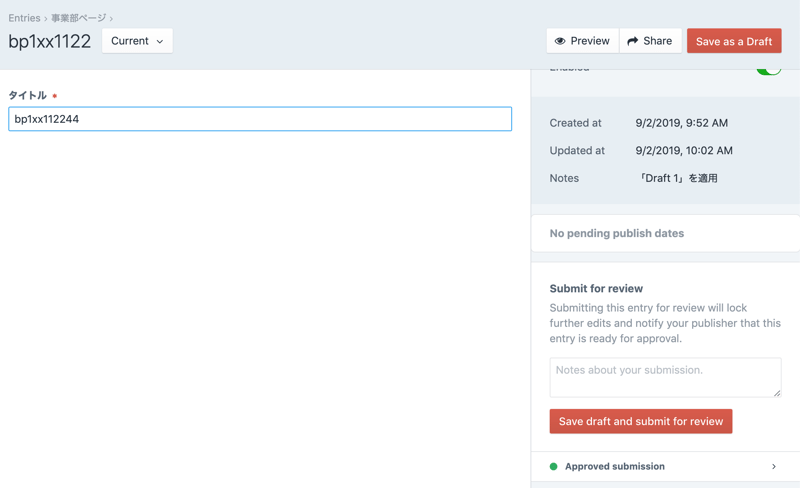Click the Approved submission label
This screenshot has width=800, height=488.
(x=614, y=466)
